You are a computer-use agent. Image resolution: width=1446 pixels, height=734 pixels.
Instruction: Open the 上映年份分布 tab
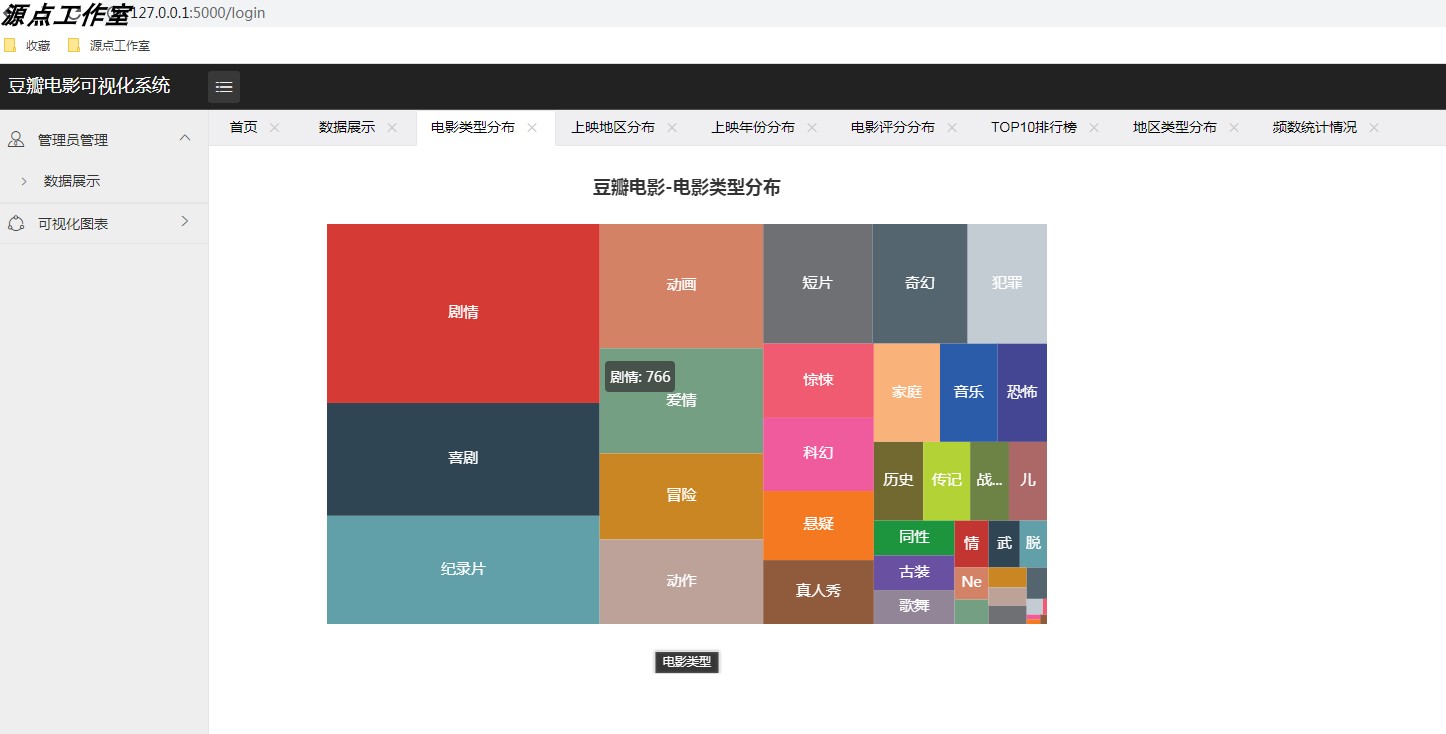(753, 127)
